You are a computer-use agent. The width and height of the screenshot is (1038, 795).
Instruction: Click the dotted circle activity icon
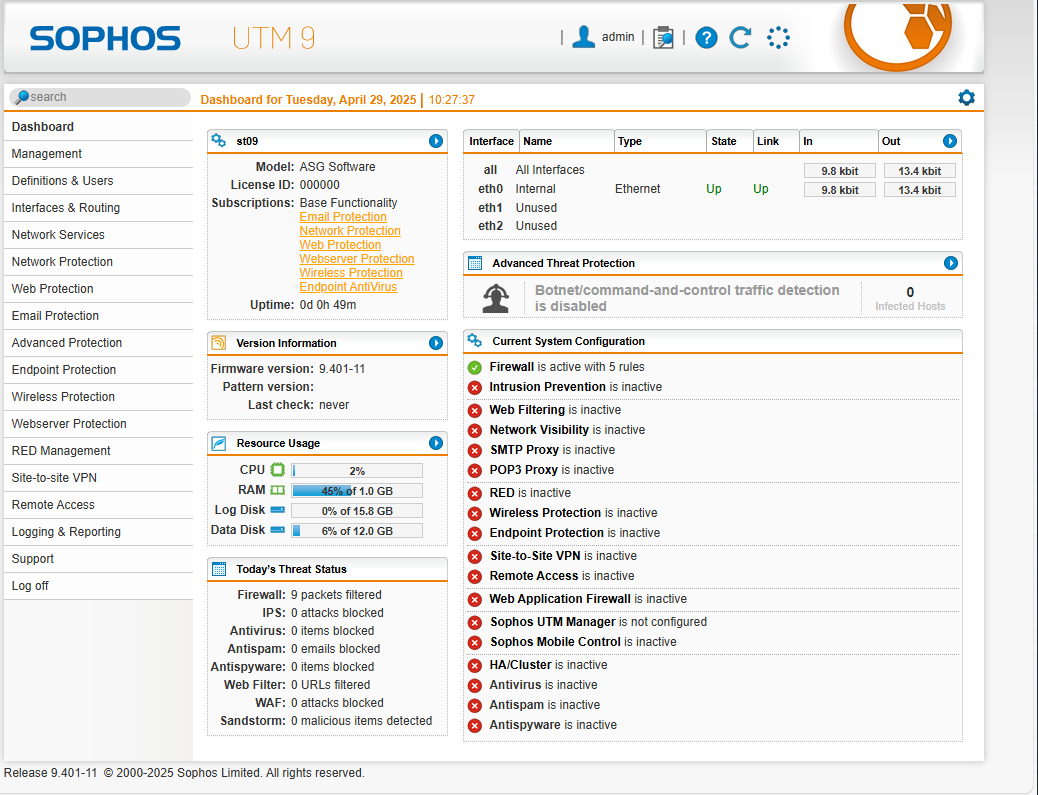(778, 38)
